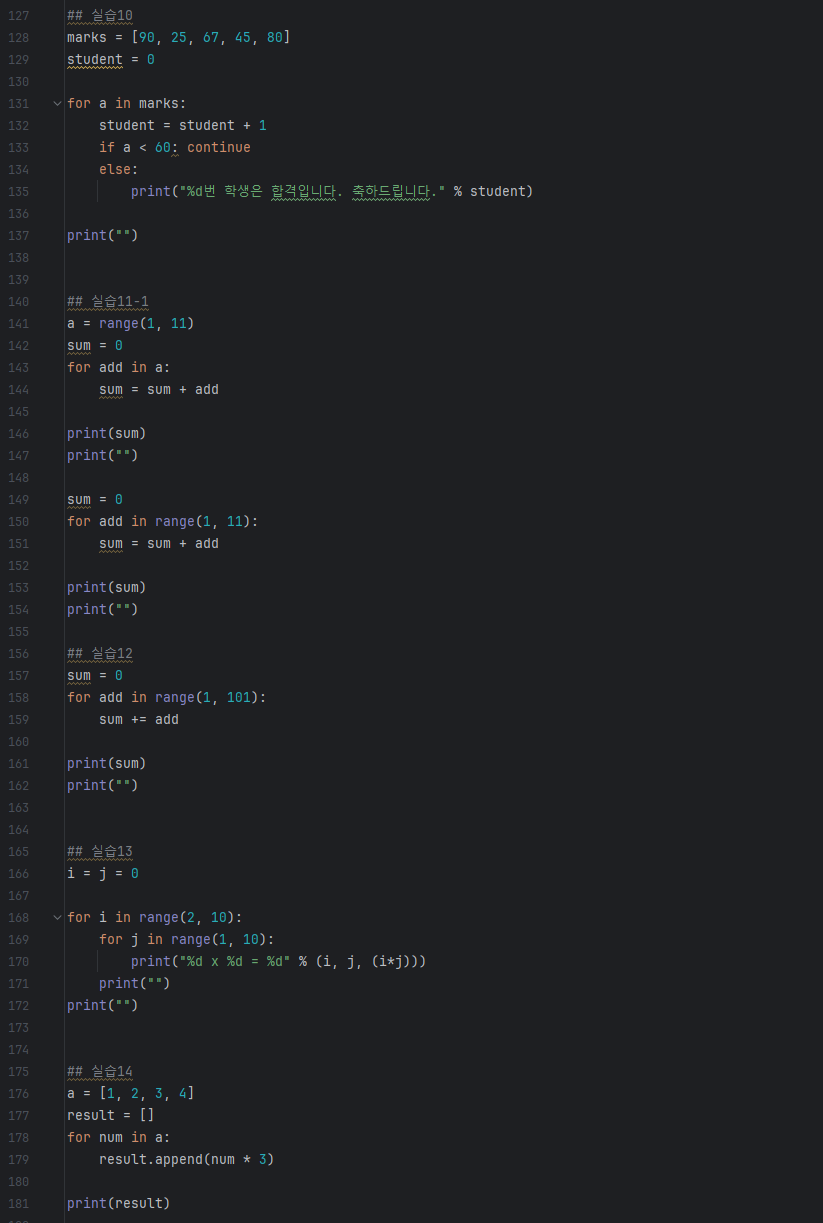
Task: Click line number 166 in the gutter
Action: 18,873
